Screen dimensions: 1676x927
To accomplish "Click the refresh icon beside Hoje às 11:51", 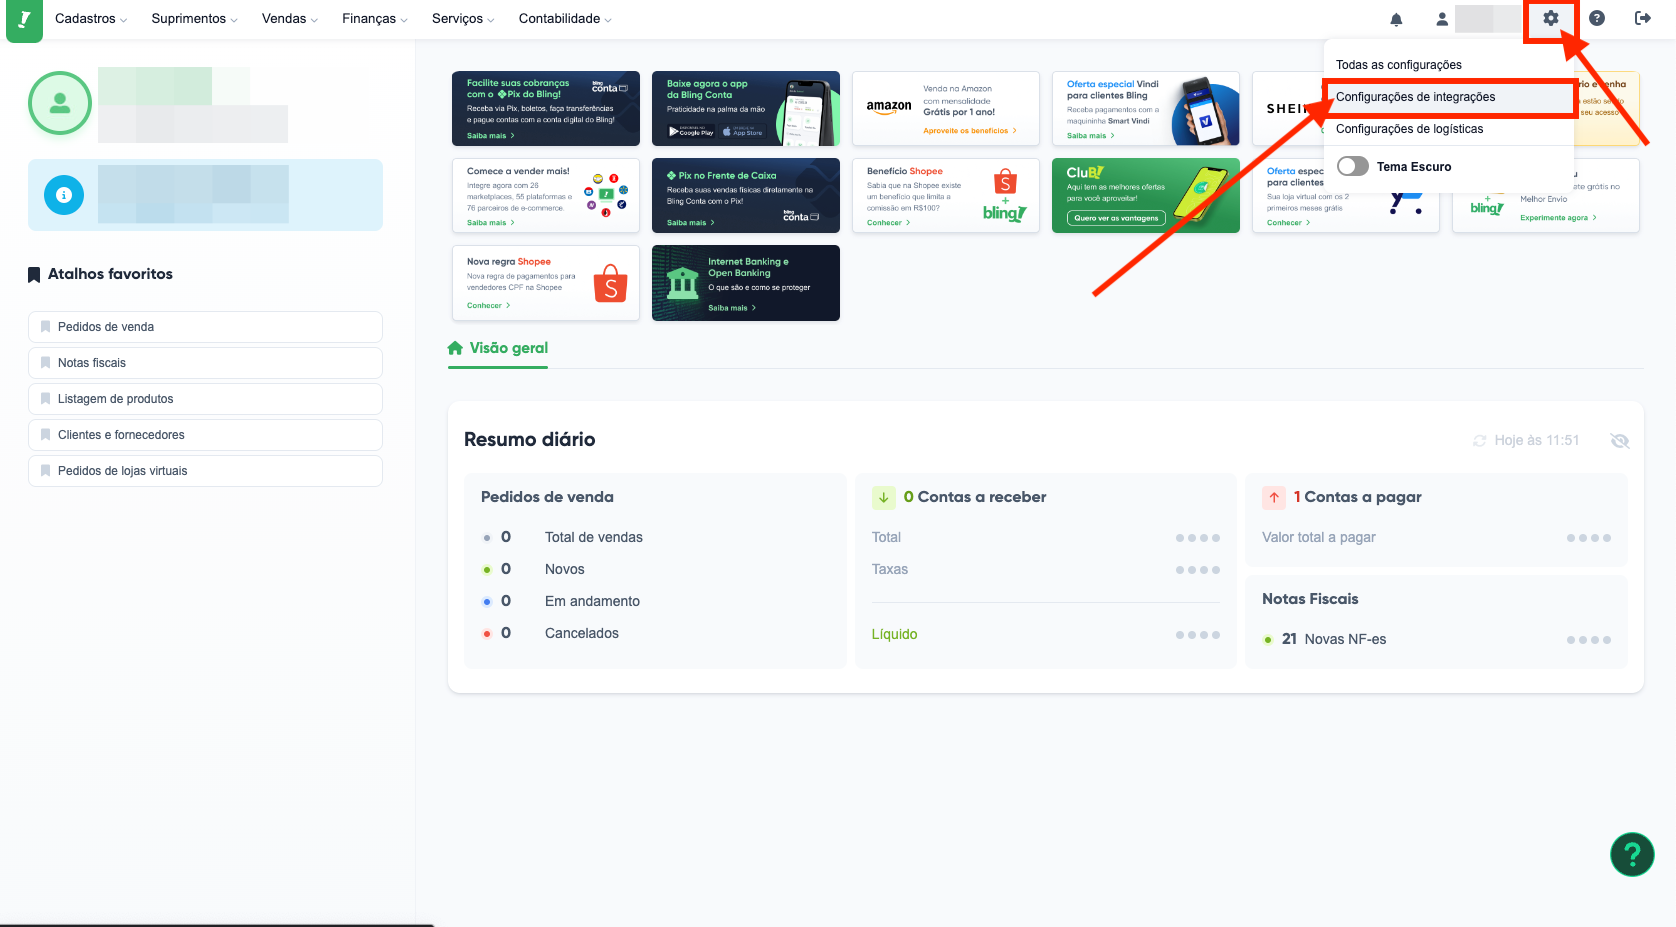I will click(1479, 441).
